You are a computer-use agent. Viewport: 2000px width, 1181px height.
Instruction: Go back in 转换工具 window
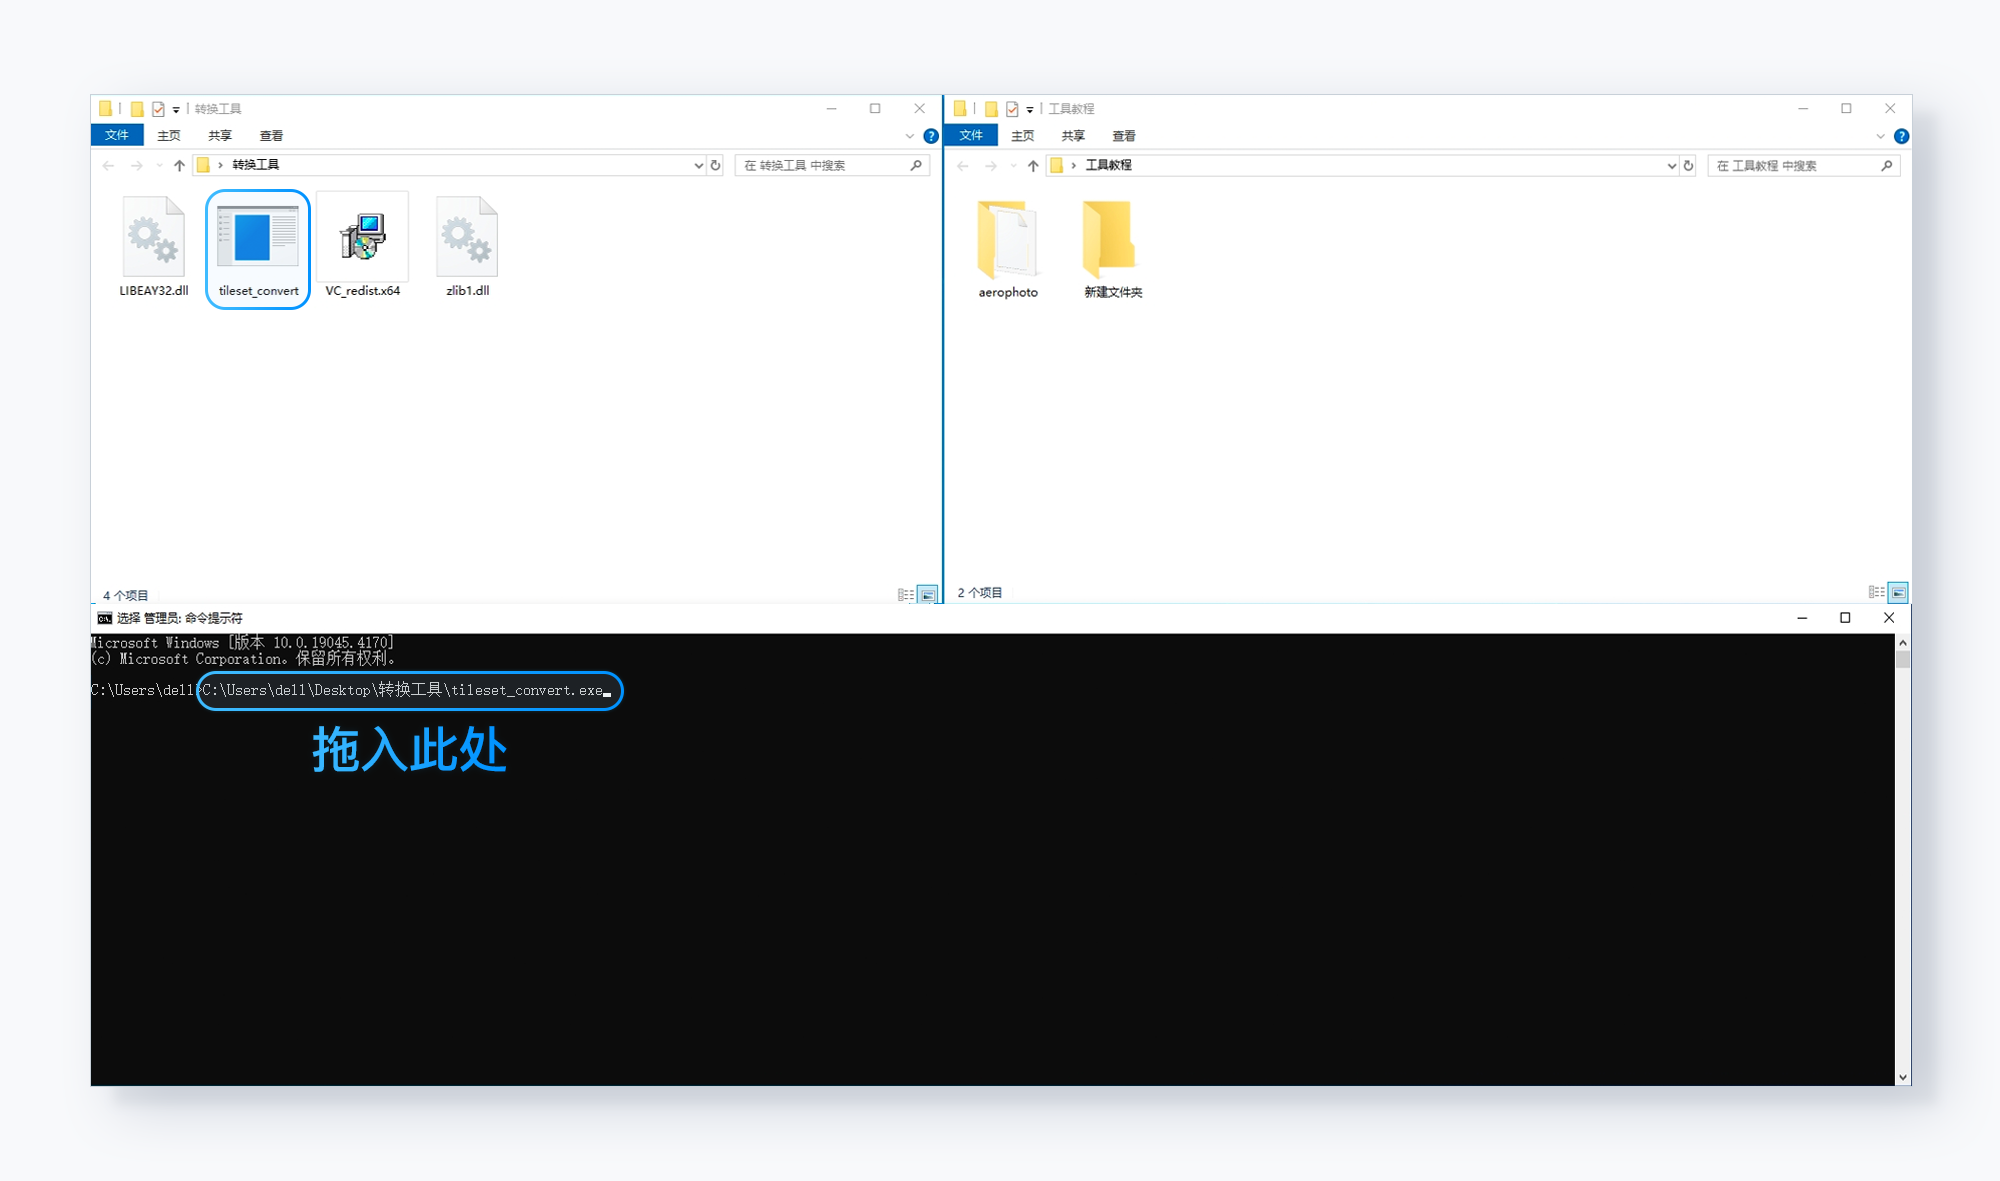108,165
